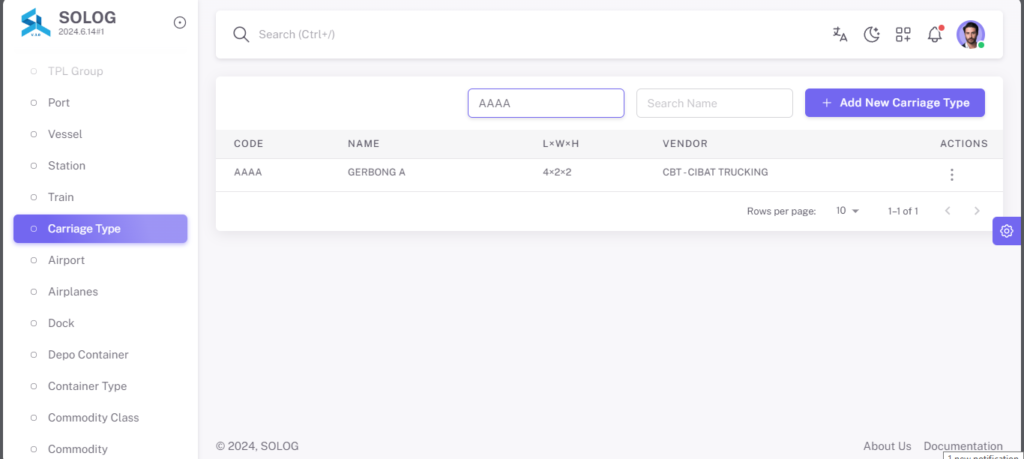Screen dimensions: 1024x459
Task: Open the notifications bell
Action: point(935,35)
